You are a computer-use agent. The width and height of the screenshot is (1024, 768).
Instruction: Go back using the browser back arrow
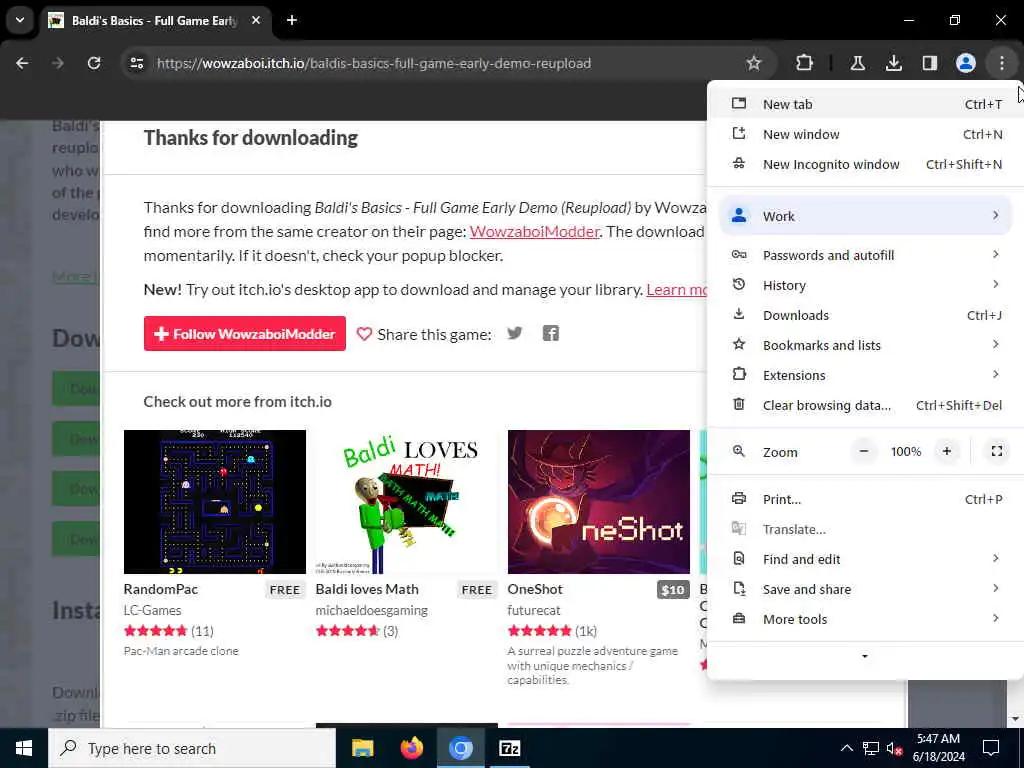click(x=22, y=63)
